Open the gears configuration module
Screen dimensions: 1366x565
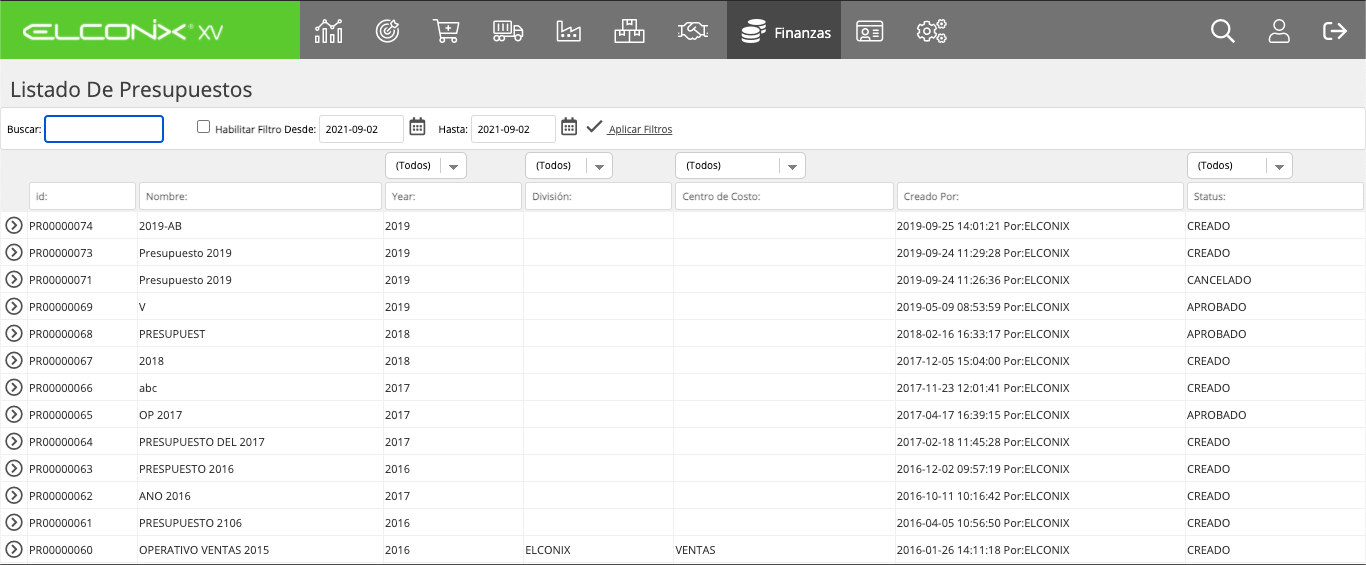[x=931, y=31]
